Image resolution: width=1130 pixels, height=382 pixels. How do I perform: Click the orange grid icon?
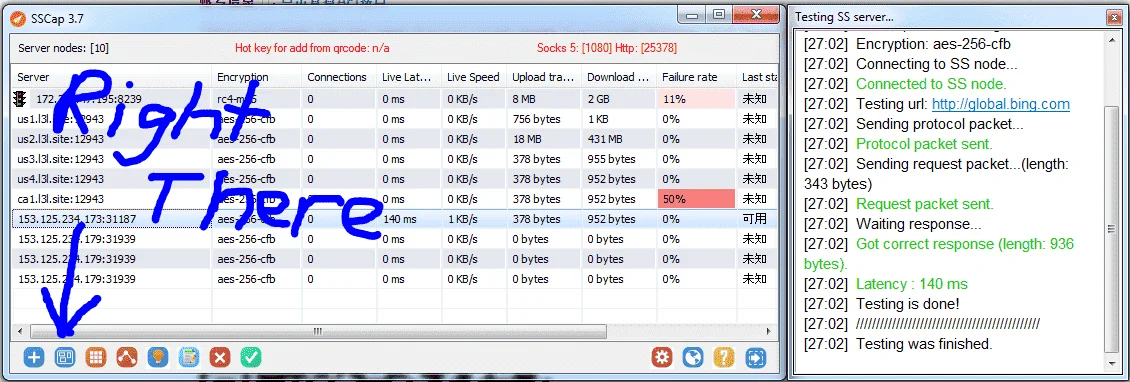[x=96, y=356]
